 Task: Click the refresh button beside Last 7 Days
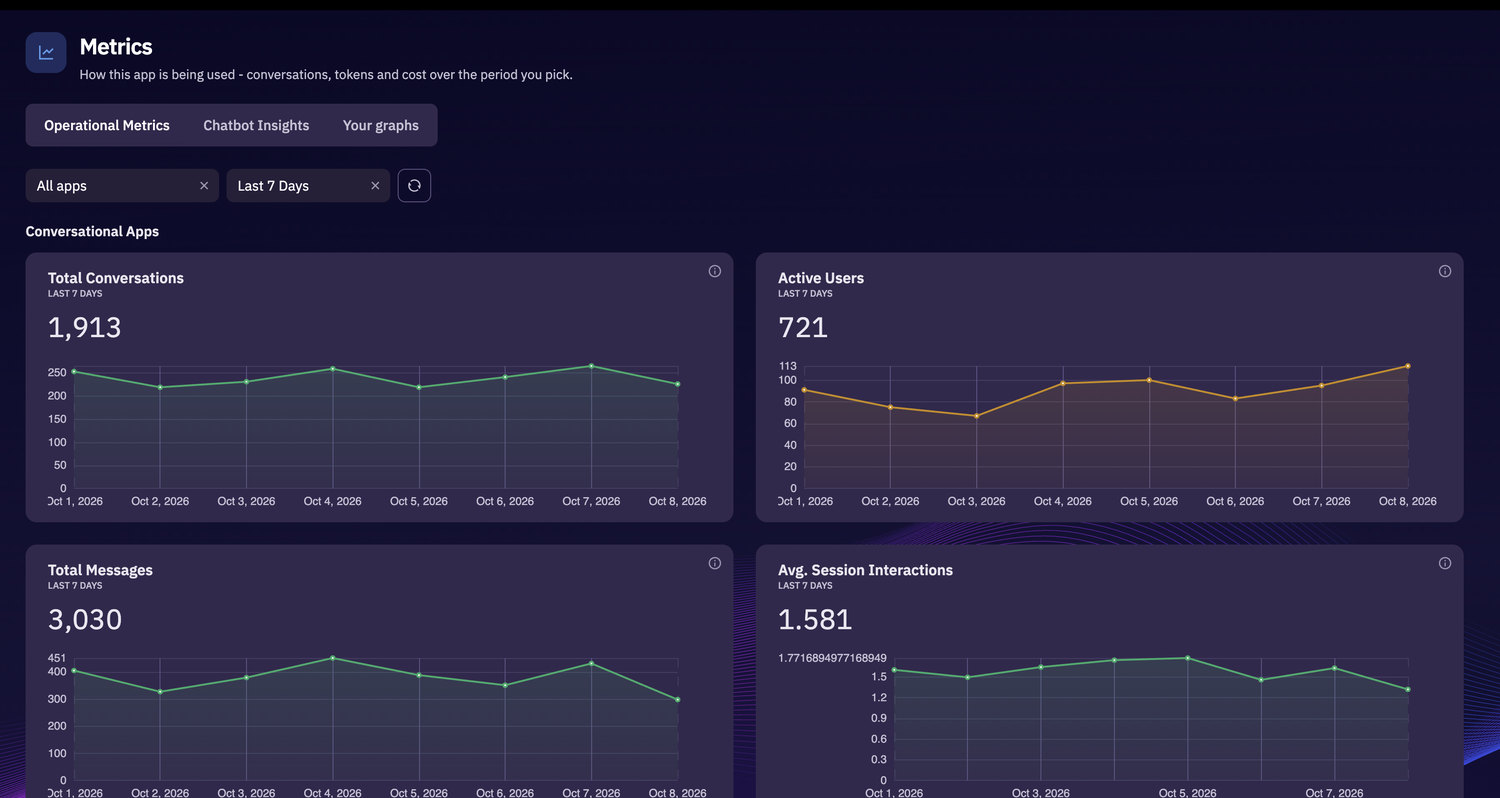point(414,186)
